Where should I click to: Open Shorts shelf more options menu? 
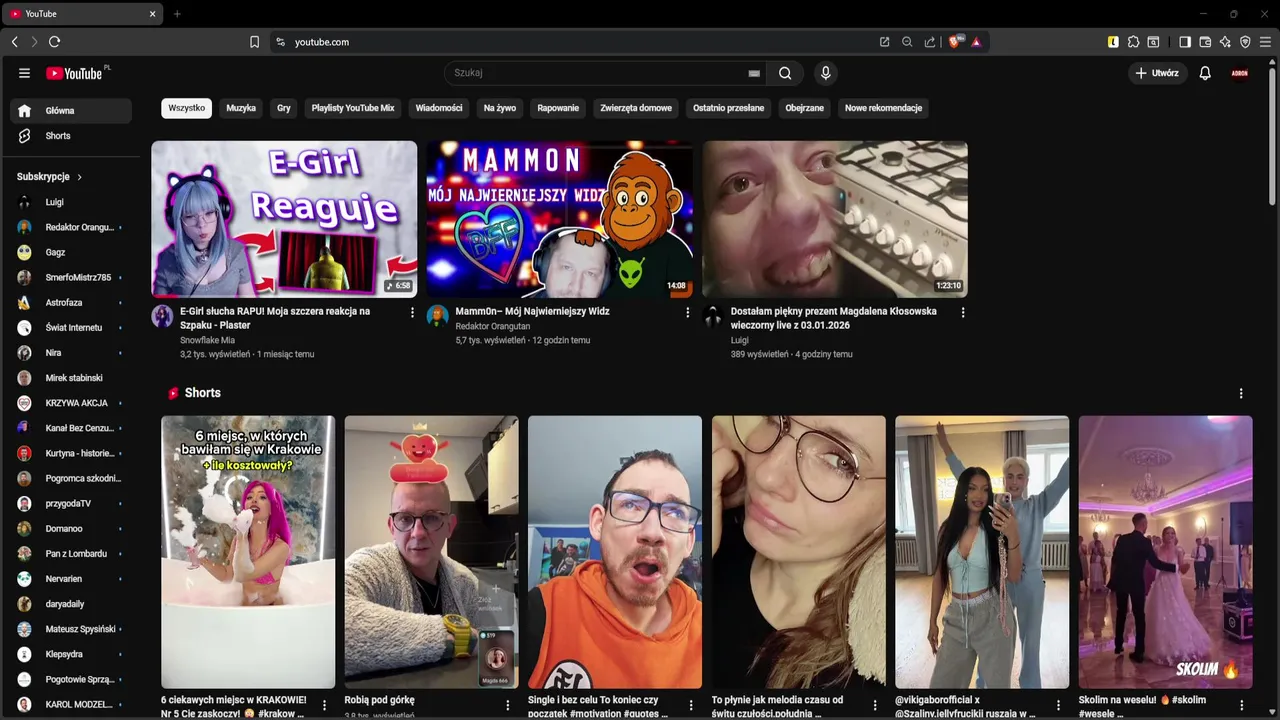[1241, 394]
